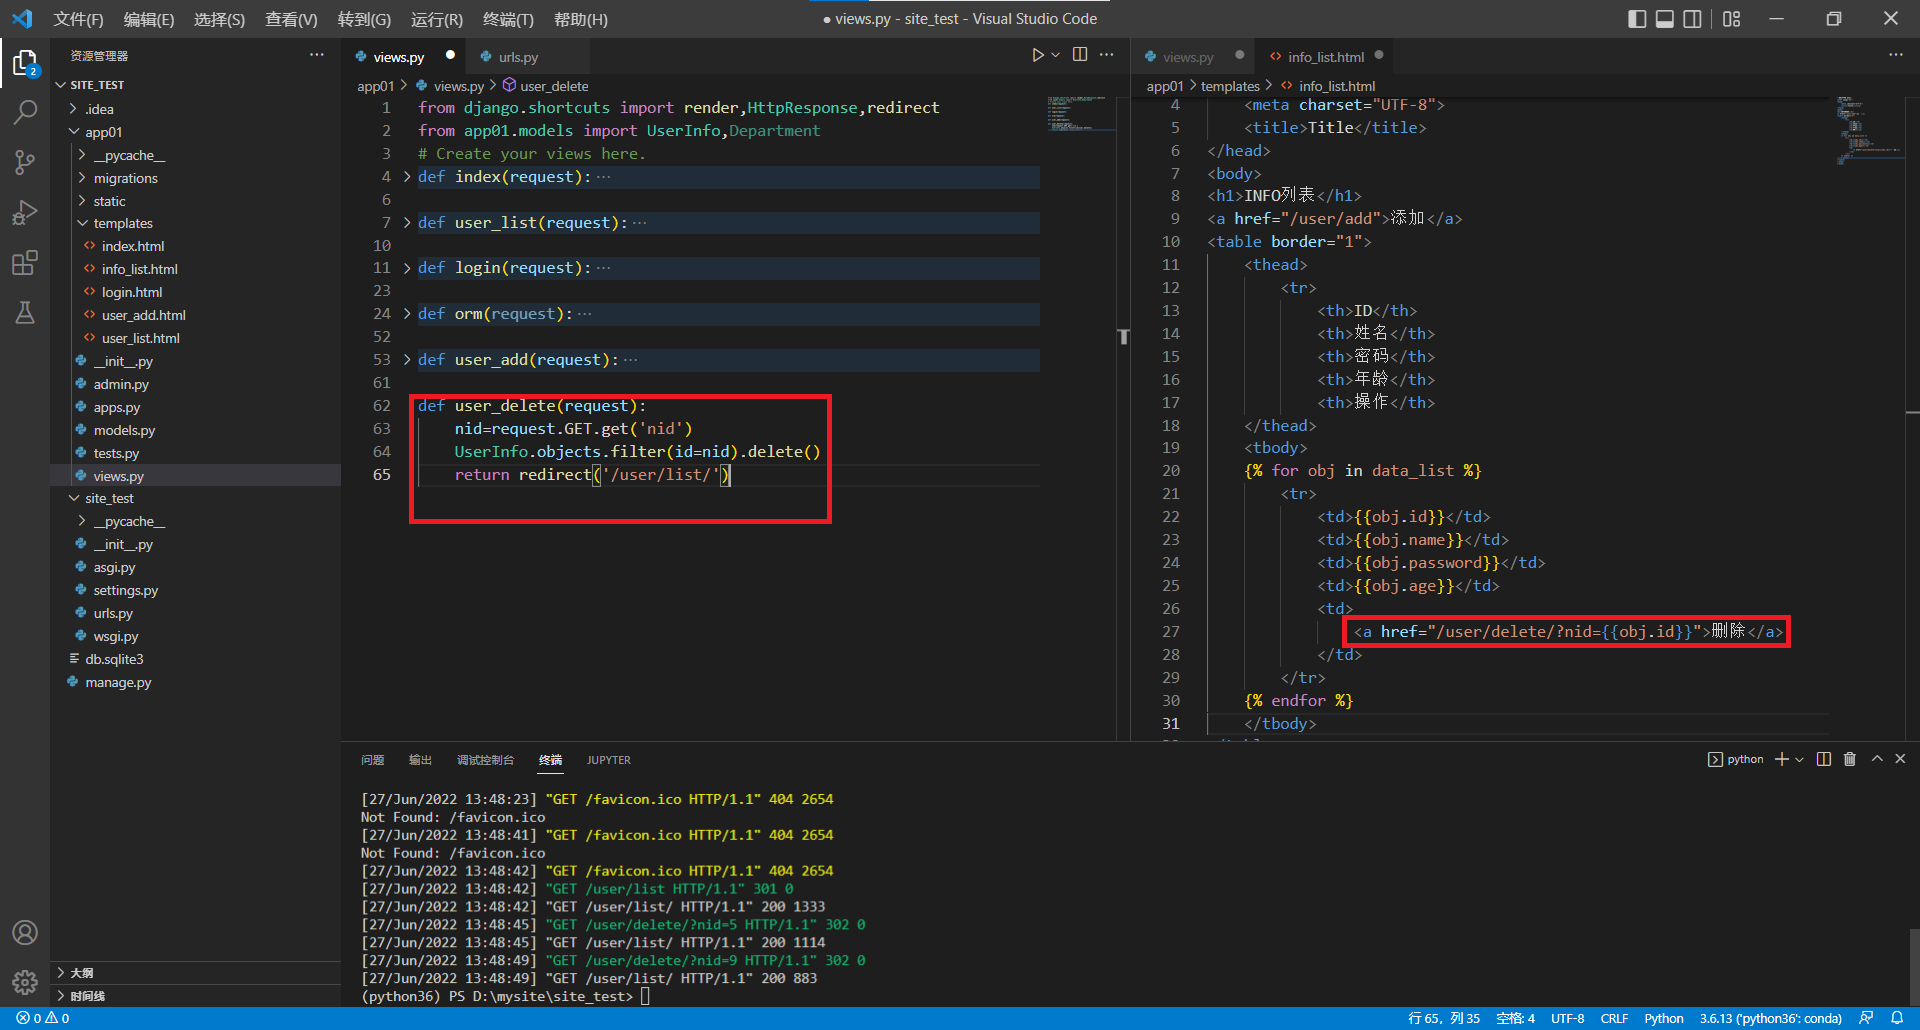
Task: Toggle the secondary side bar layout button
Action: point(1692,19)
